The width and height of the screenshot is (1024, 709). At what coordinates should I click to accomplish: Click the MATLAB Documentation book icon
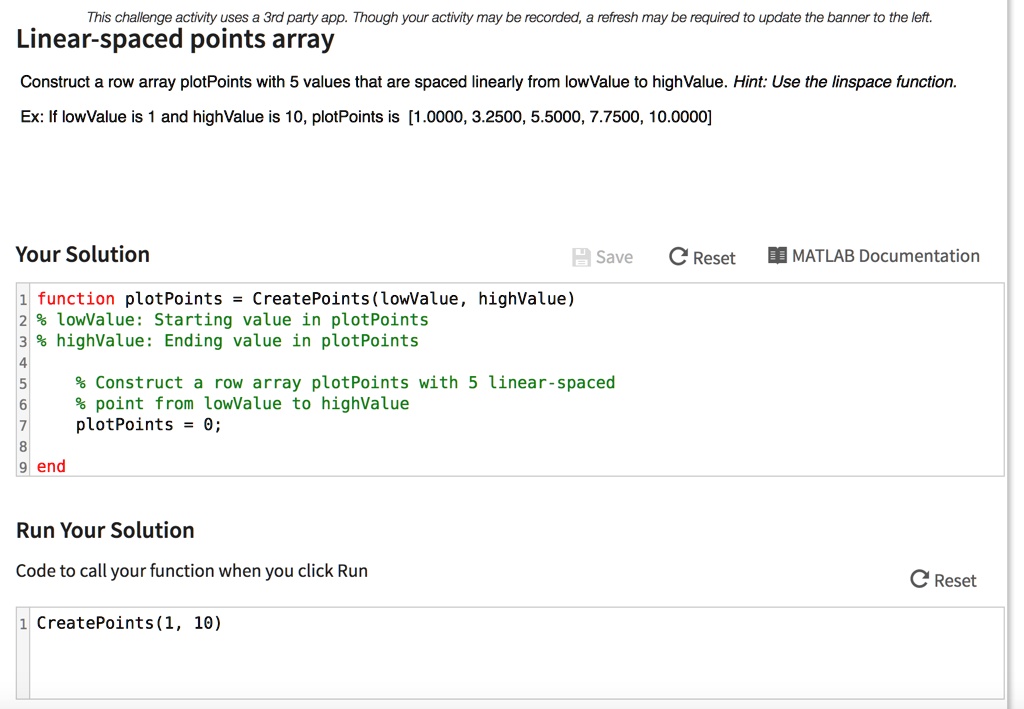tap(777, 256)
